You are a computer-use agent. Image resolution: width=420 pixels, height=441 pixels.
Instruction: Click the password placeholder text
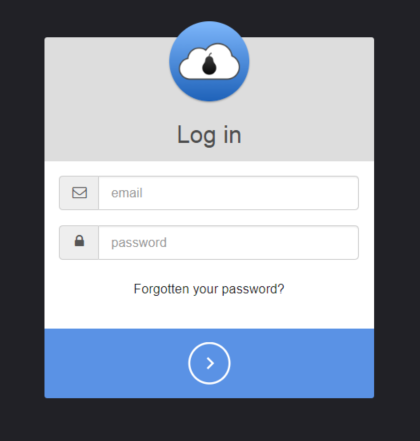(x=139, y=243)
